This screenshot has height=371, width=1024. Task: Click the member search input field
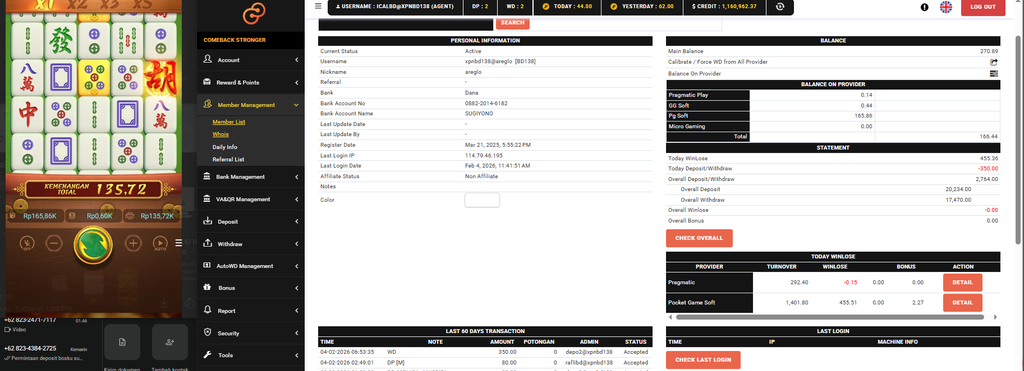406,24
